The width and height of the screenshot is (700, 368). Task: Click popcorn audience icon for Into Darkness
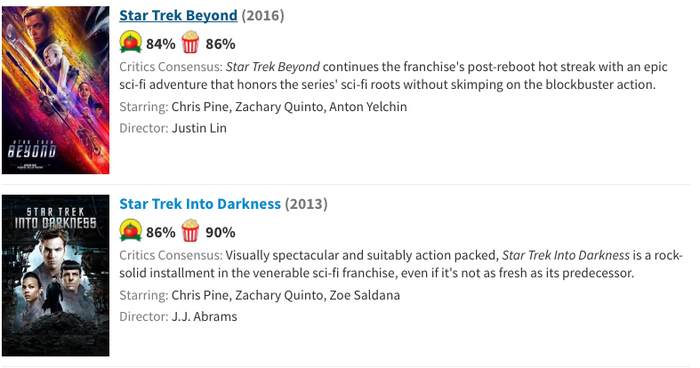(x=190, y=231)
